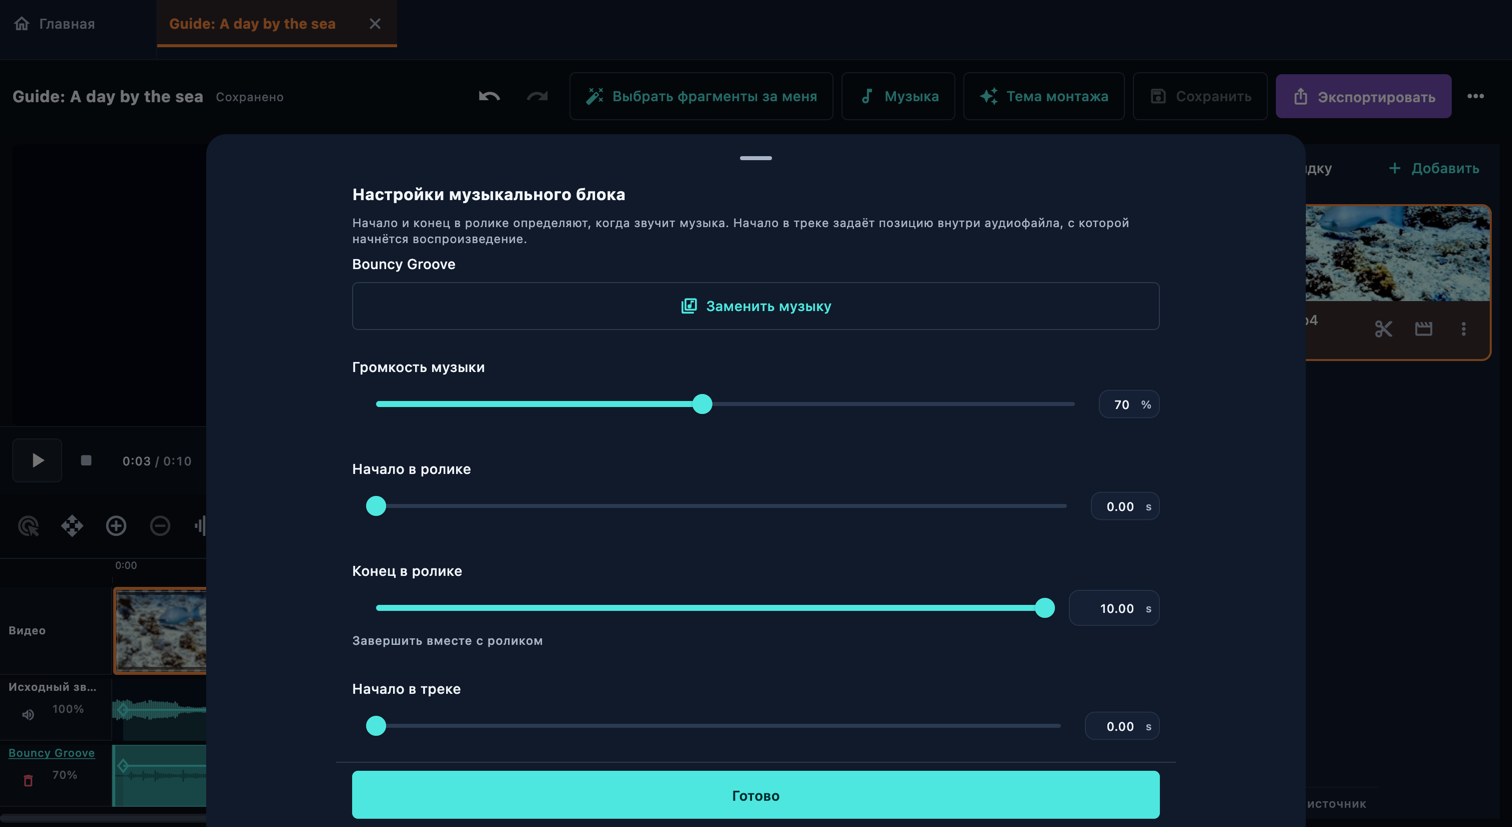Click the cursor target tool icon
This screenshot has width=1512, height=827.
coord(28,526)
